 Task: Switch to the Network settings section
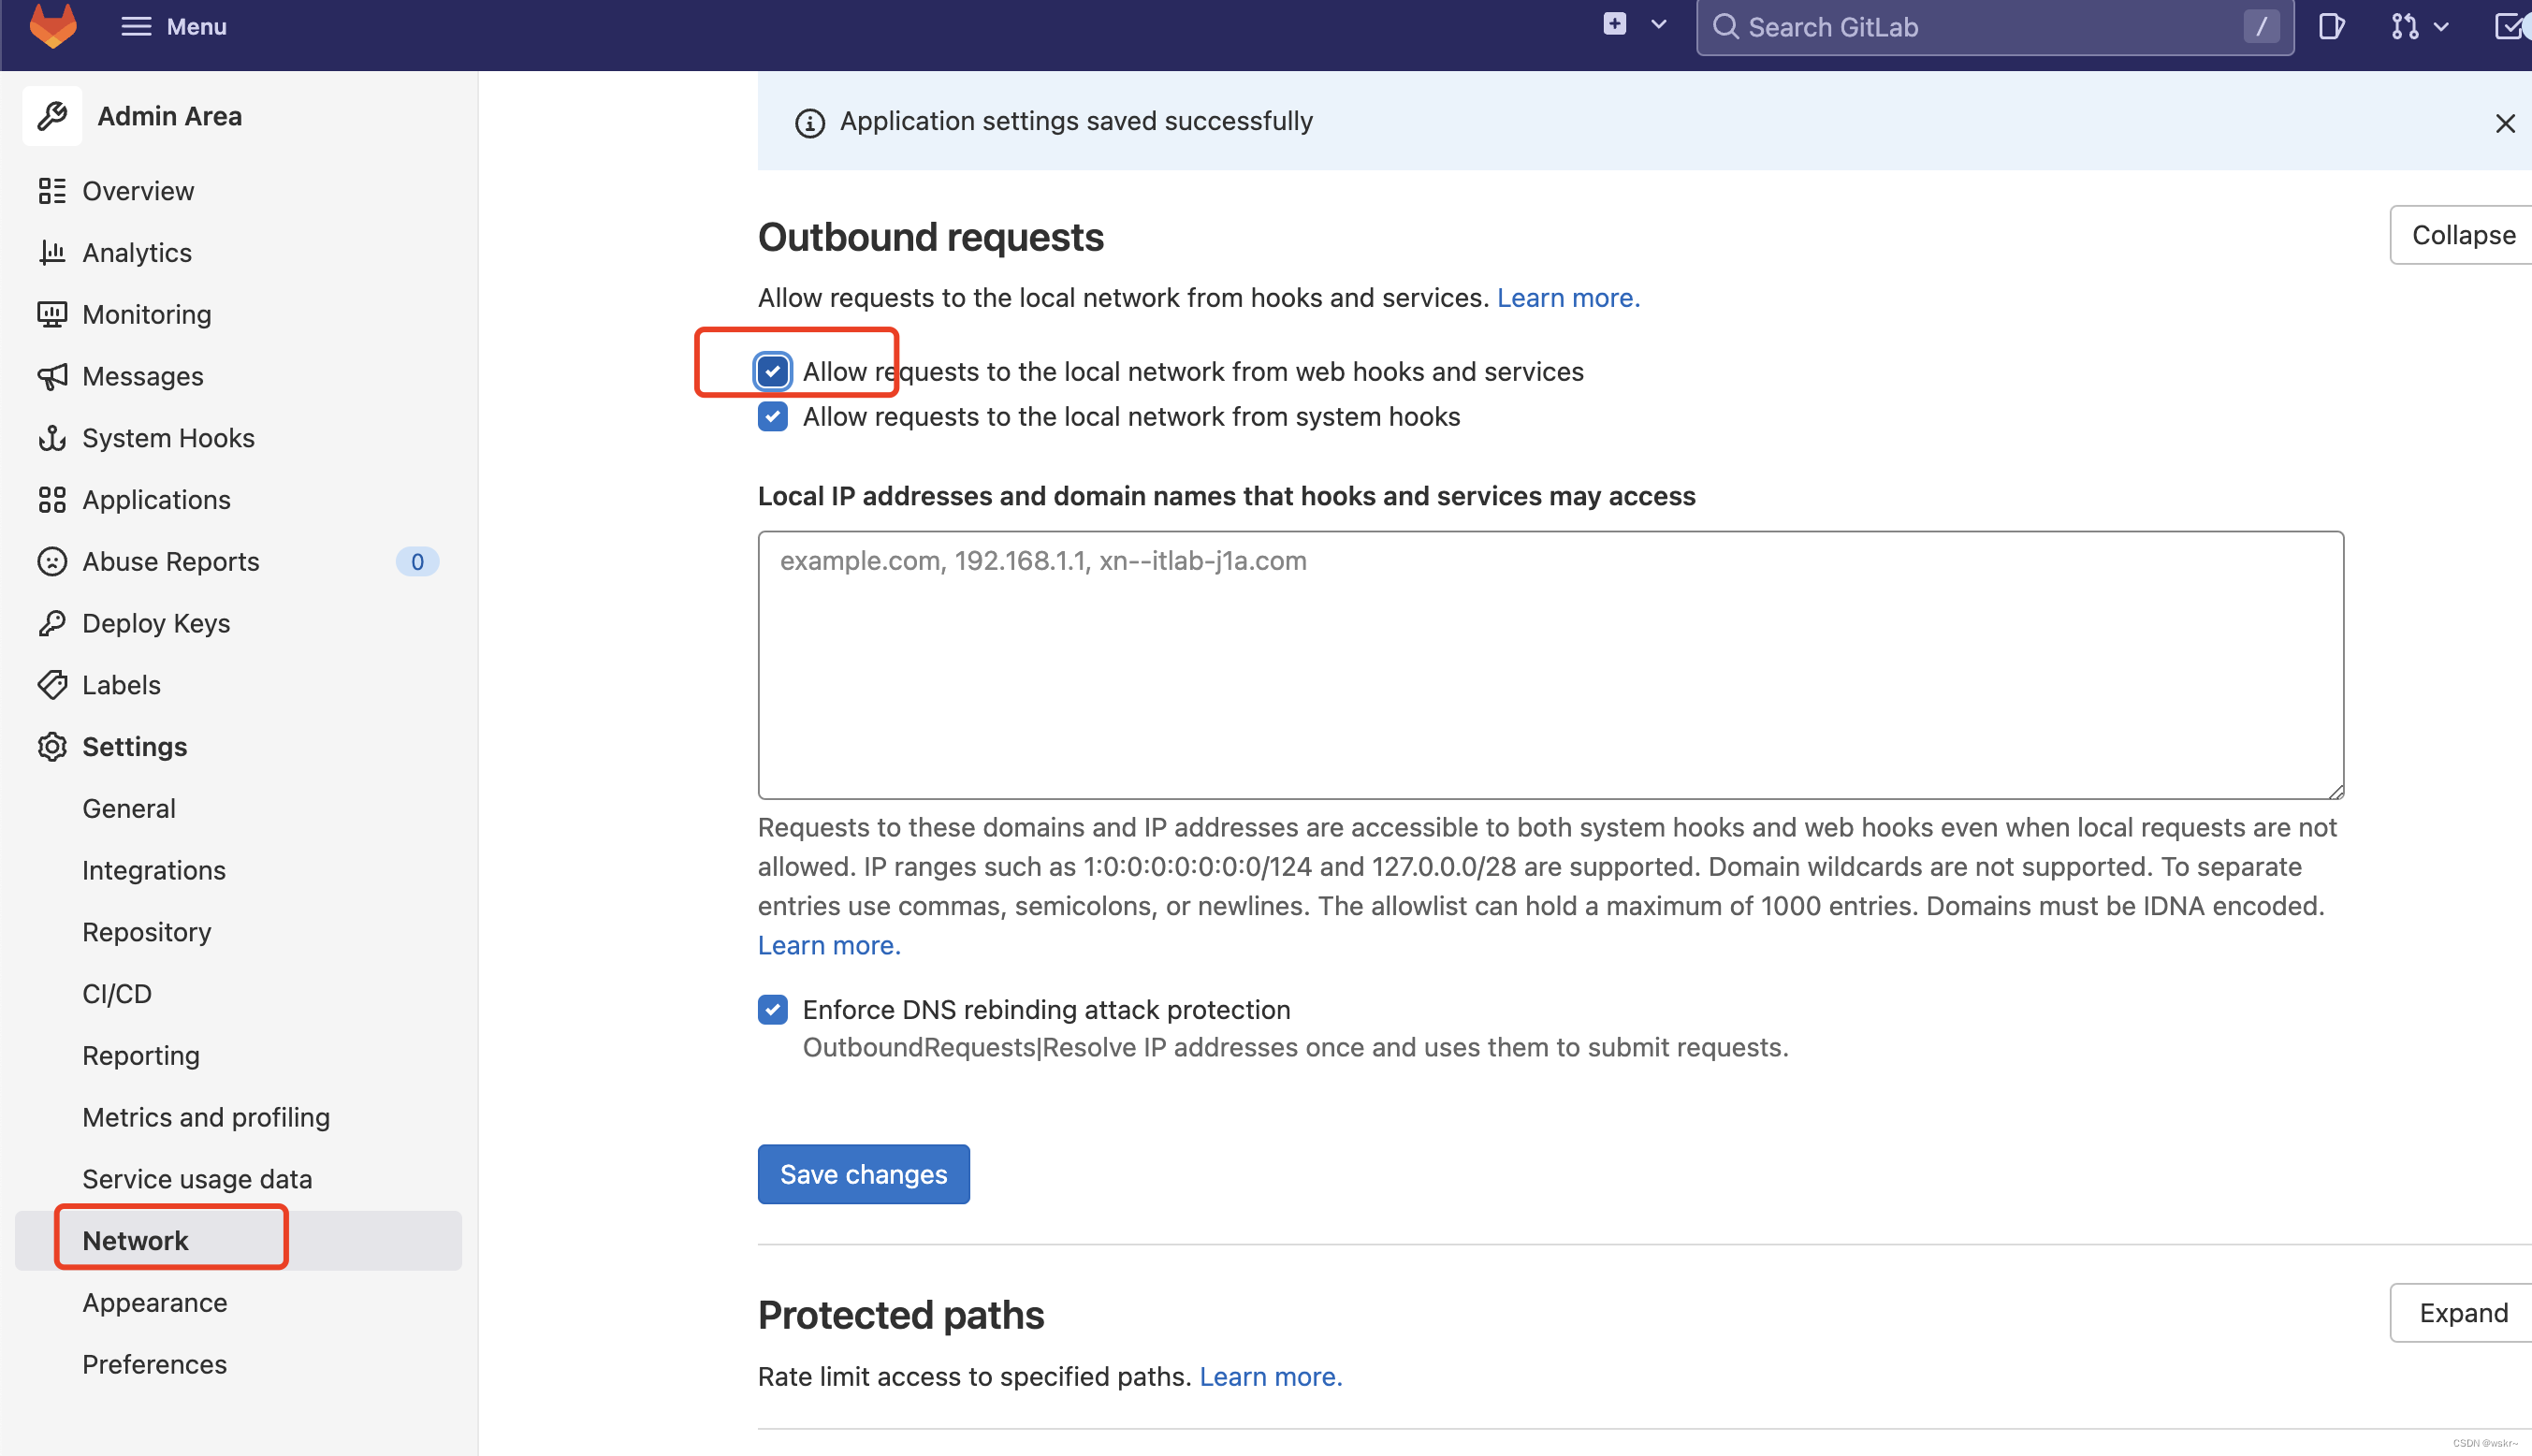[x=135, y=1239]
